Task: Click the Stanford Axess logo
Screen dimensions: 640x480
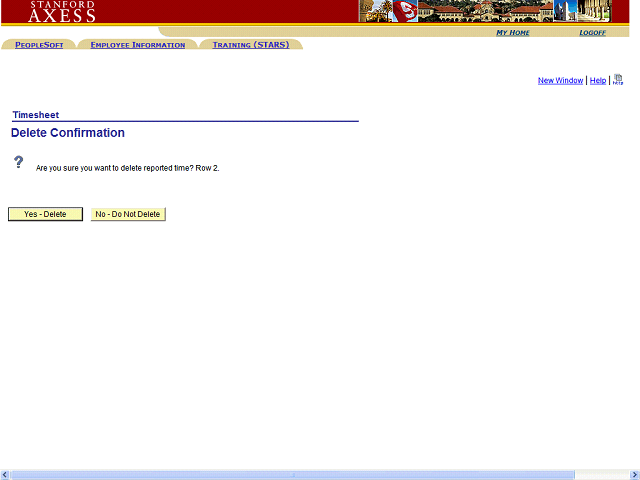Action: (x=62, y=11)
